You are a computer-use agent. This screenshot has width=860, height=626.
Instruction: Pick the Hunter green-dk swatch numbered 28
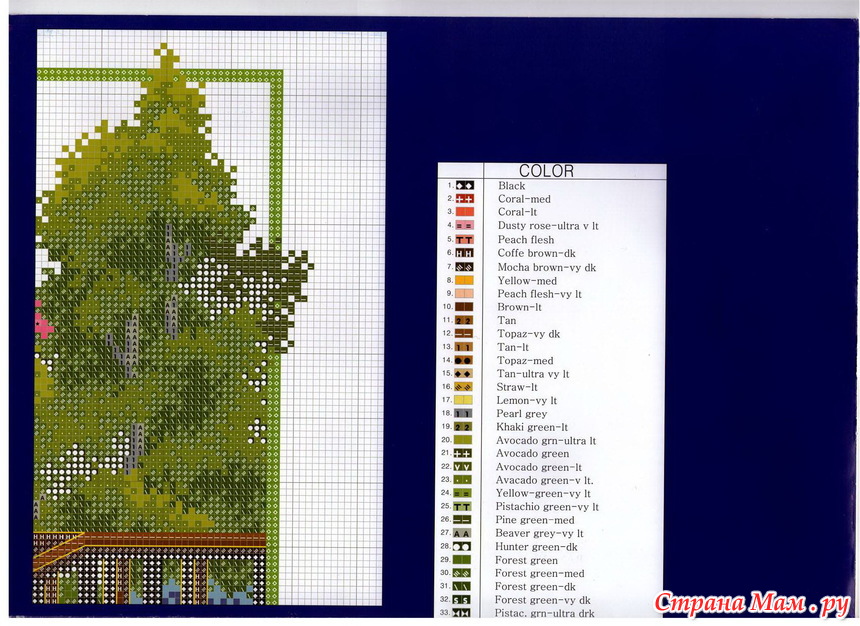(x=462, y=547)
